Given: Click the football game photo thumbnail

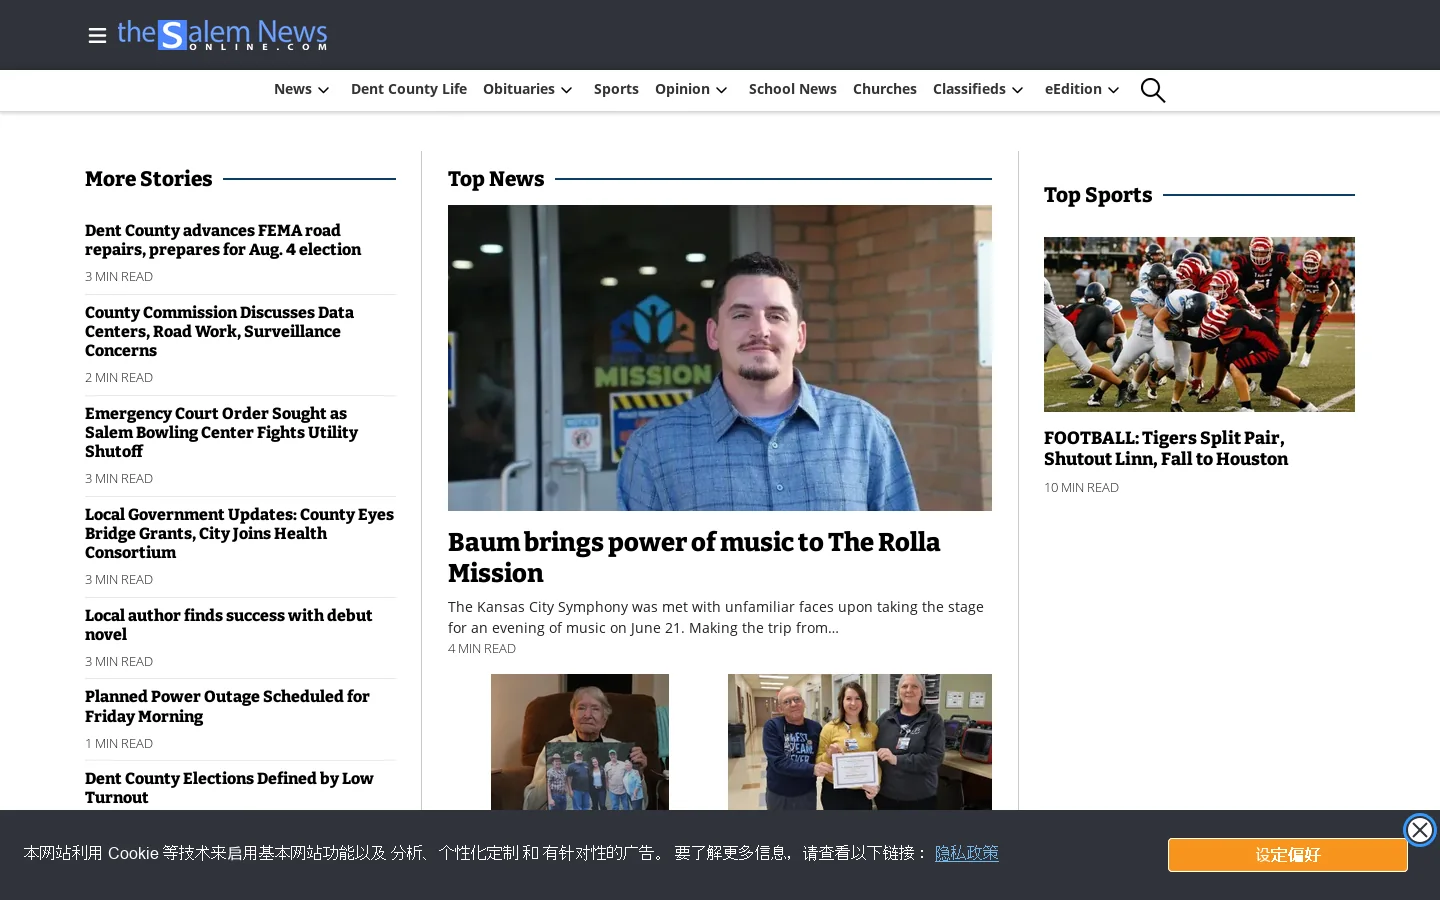Looking at the screenshot, I should point(1199,324).
